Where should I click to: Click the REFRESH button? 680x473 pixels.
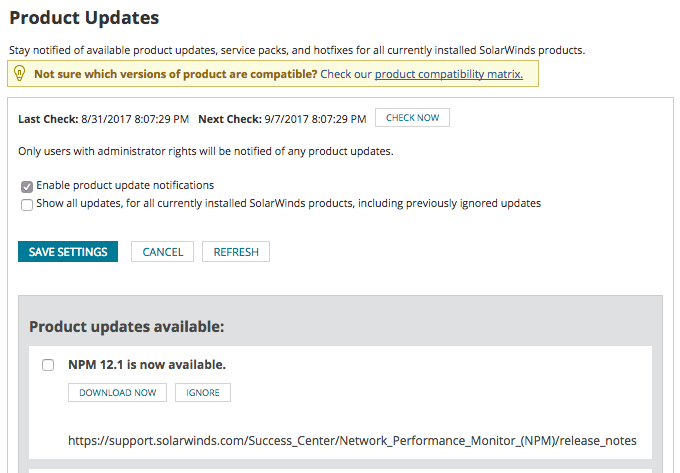tap(236, 251)
